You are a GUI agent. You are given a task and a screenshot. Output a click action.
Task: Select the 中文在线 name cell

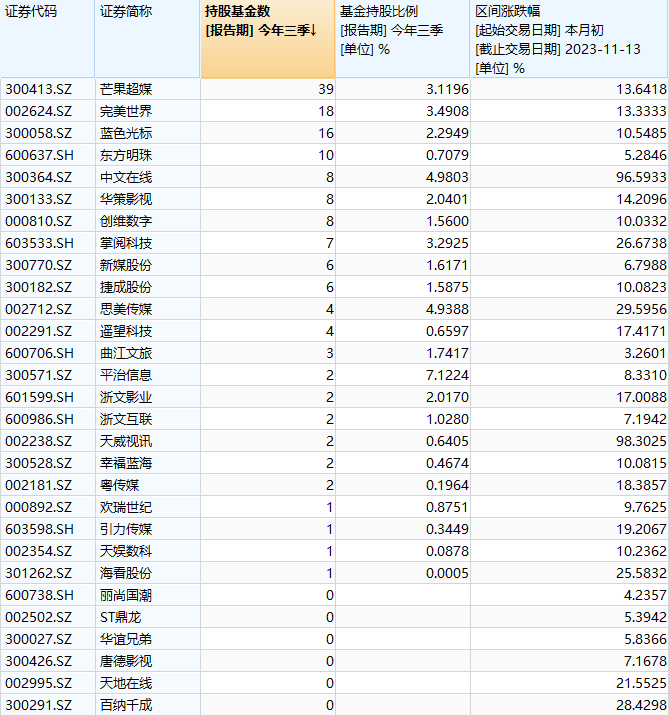pos(126,178)
